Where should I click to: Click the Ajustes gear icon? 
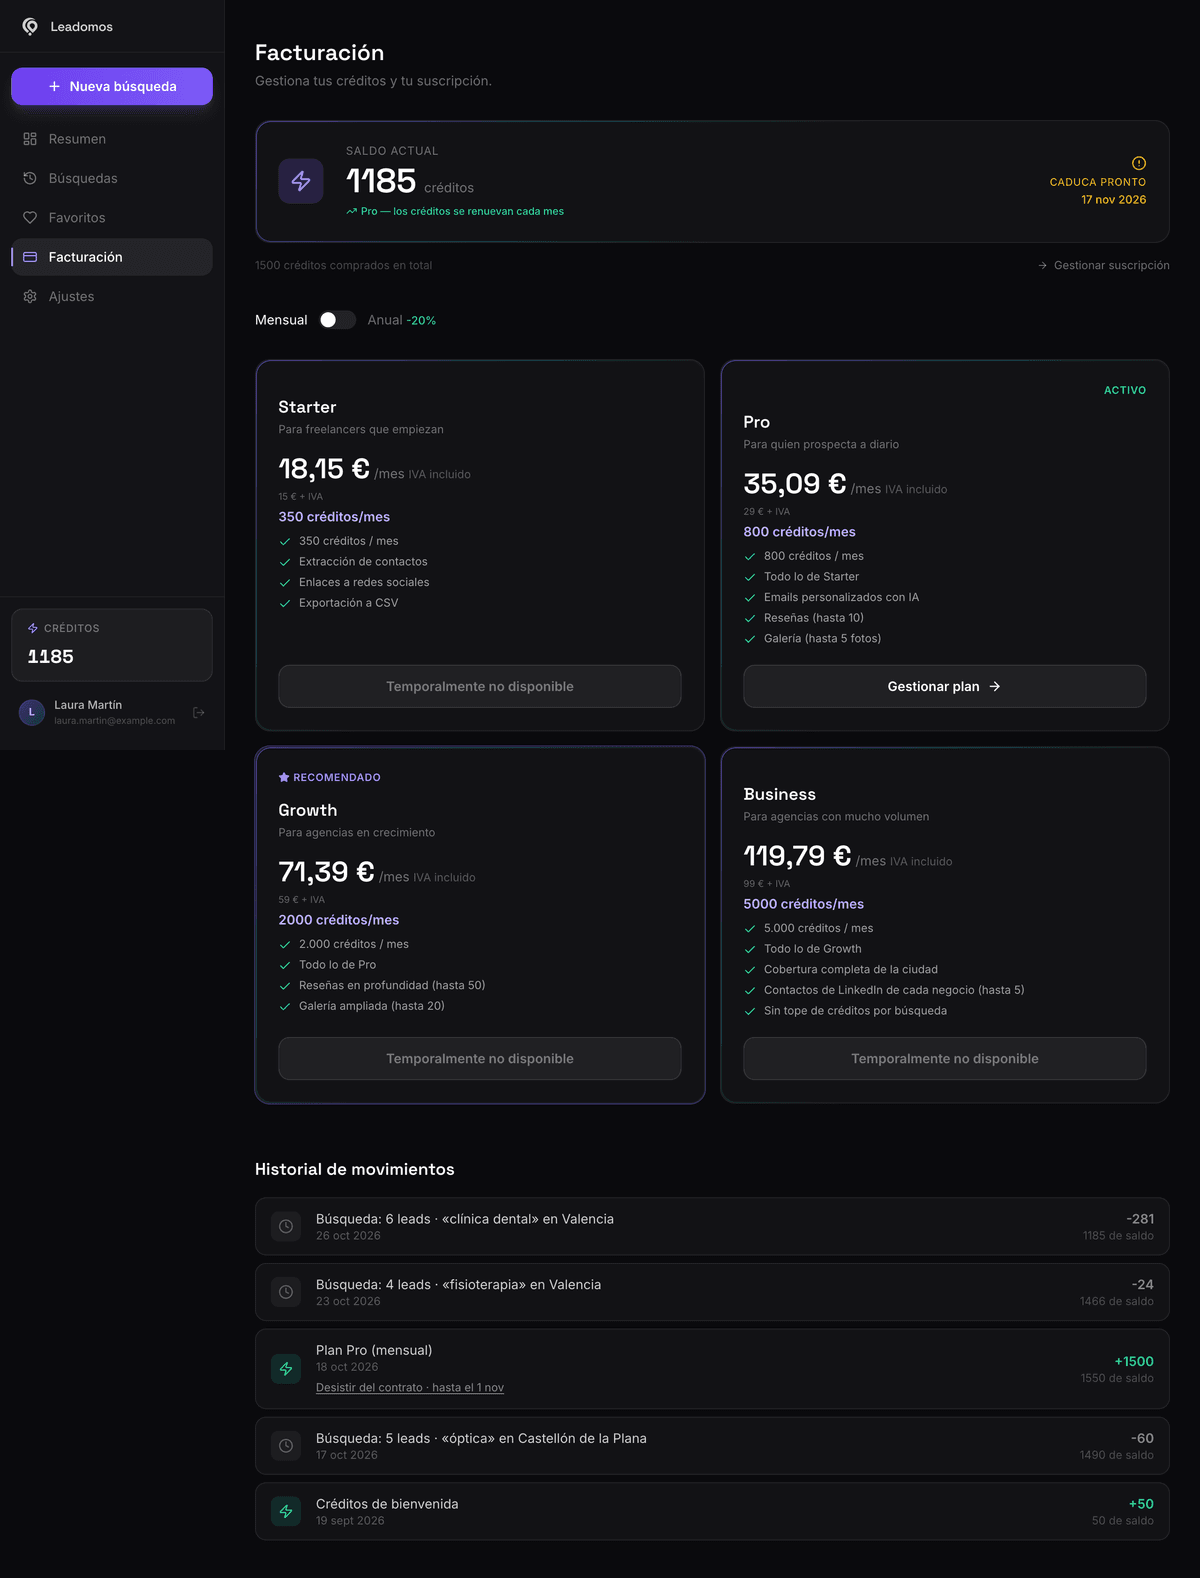30,296
